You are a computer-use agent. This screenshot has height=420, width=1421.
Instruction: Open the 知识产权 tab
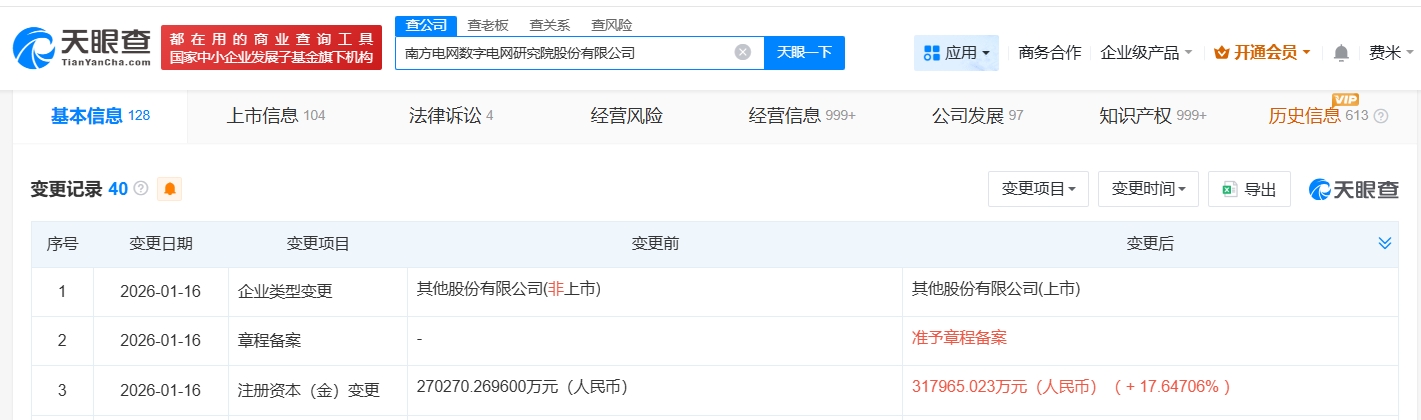pos(1153,116)
